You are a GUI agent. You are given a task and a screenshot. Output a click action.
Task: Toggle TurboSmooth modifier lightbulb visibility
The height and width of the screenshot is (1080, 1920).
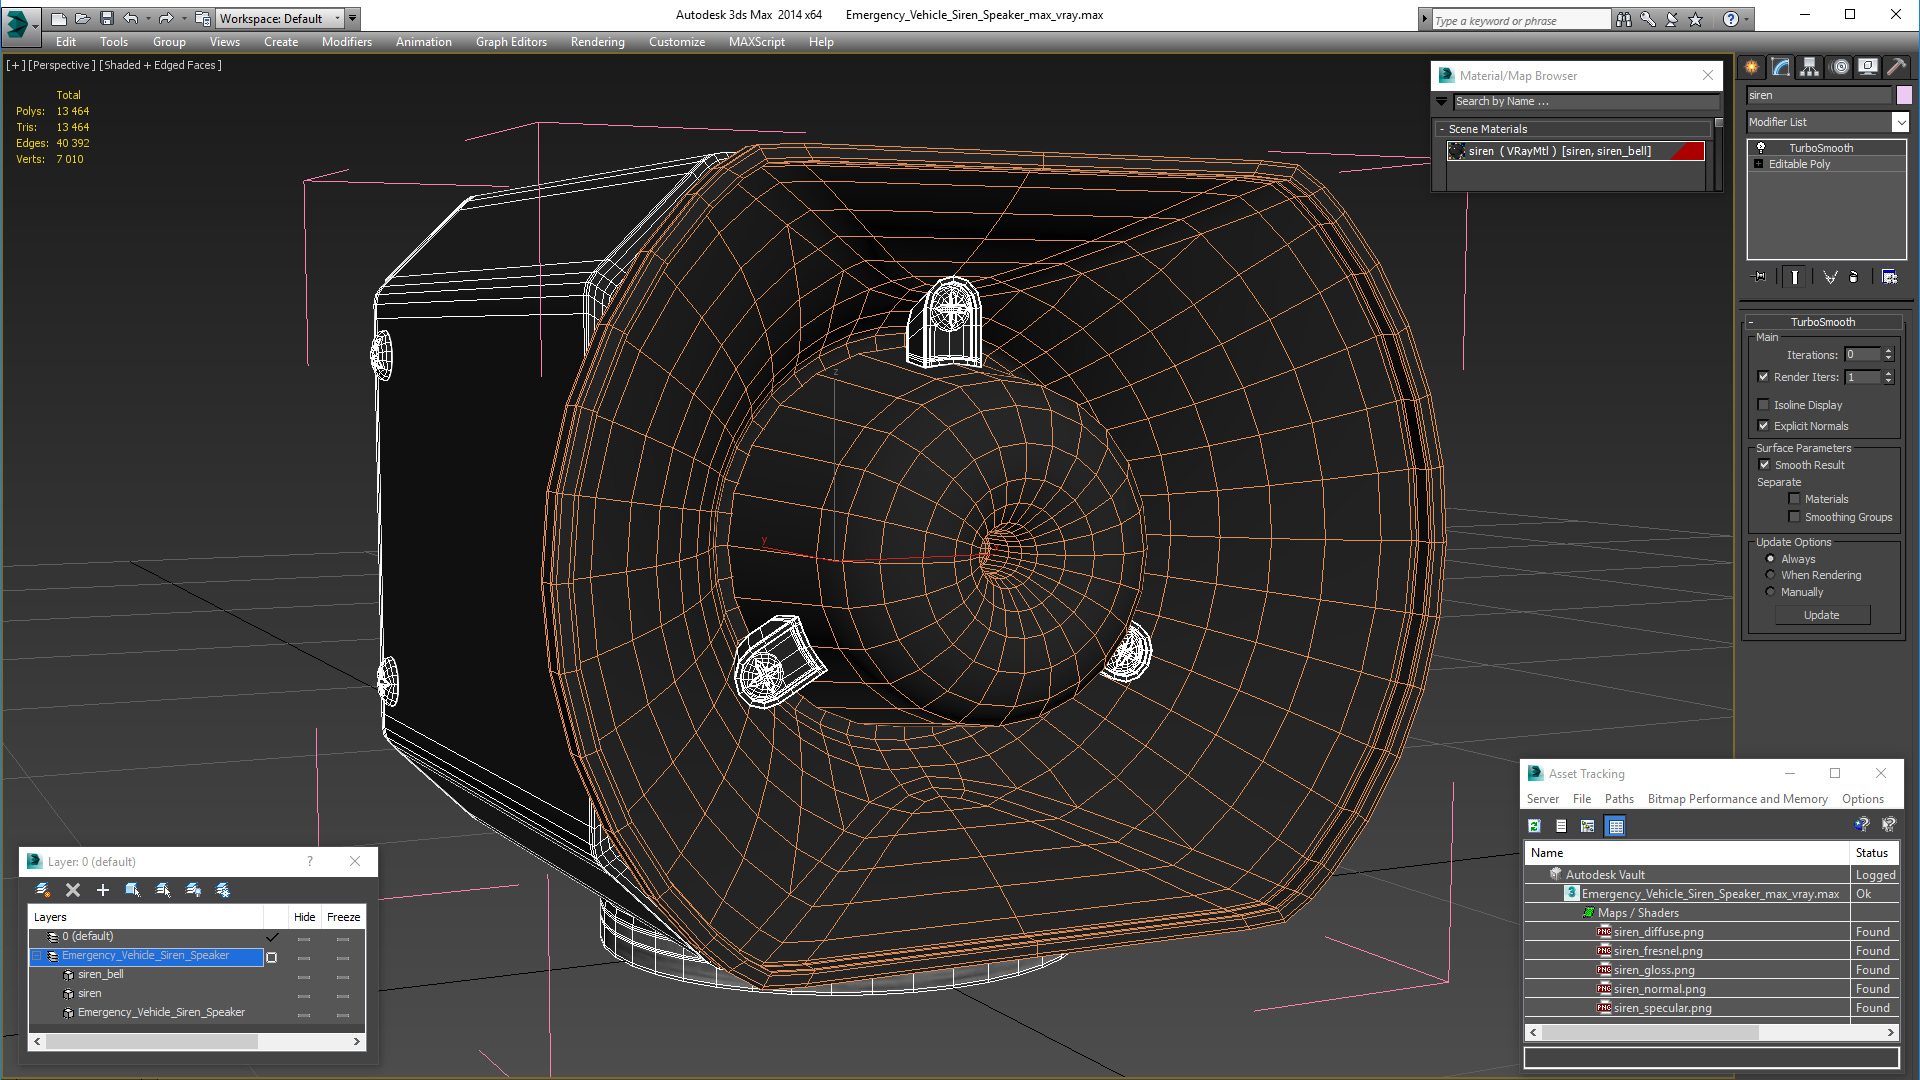coord(1761,148)
